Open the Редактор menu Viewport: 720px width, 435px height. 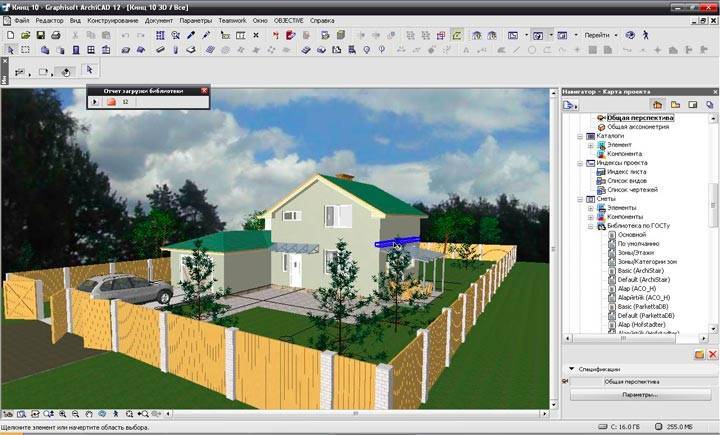50,21
